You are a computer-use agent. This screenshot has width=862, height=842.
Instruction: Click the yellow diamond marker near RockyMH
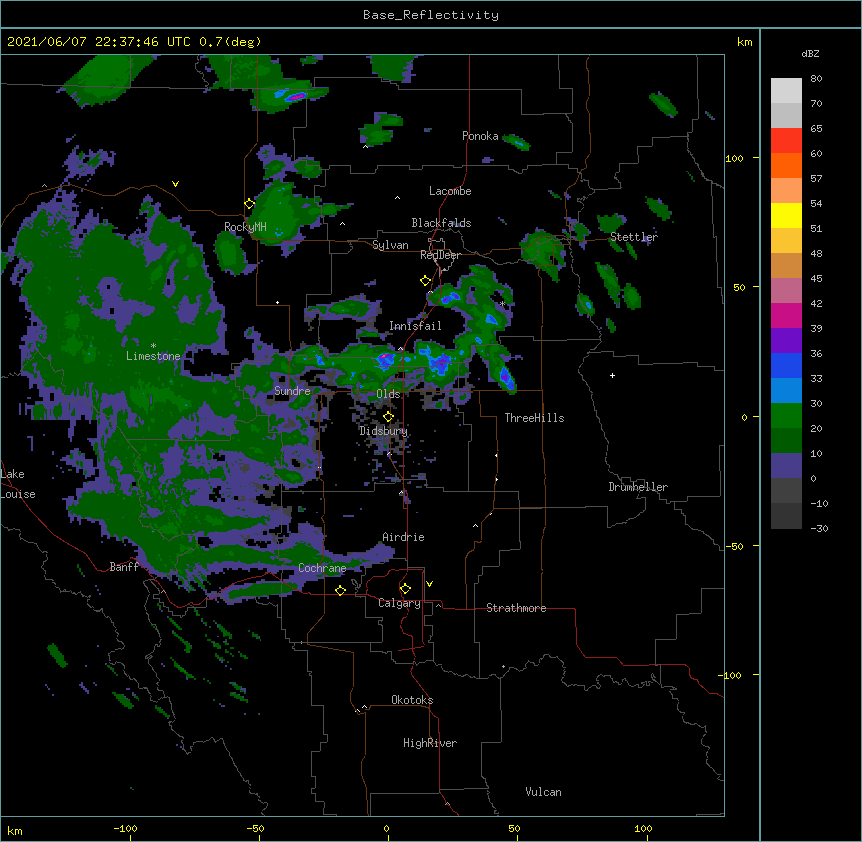pos(250,204)
